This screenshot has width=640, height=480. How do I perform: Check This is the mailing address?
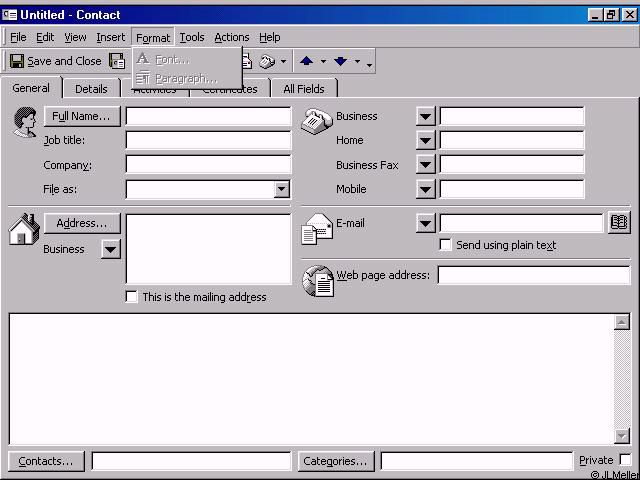pyautogui.click(x=131, y=297)
